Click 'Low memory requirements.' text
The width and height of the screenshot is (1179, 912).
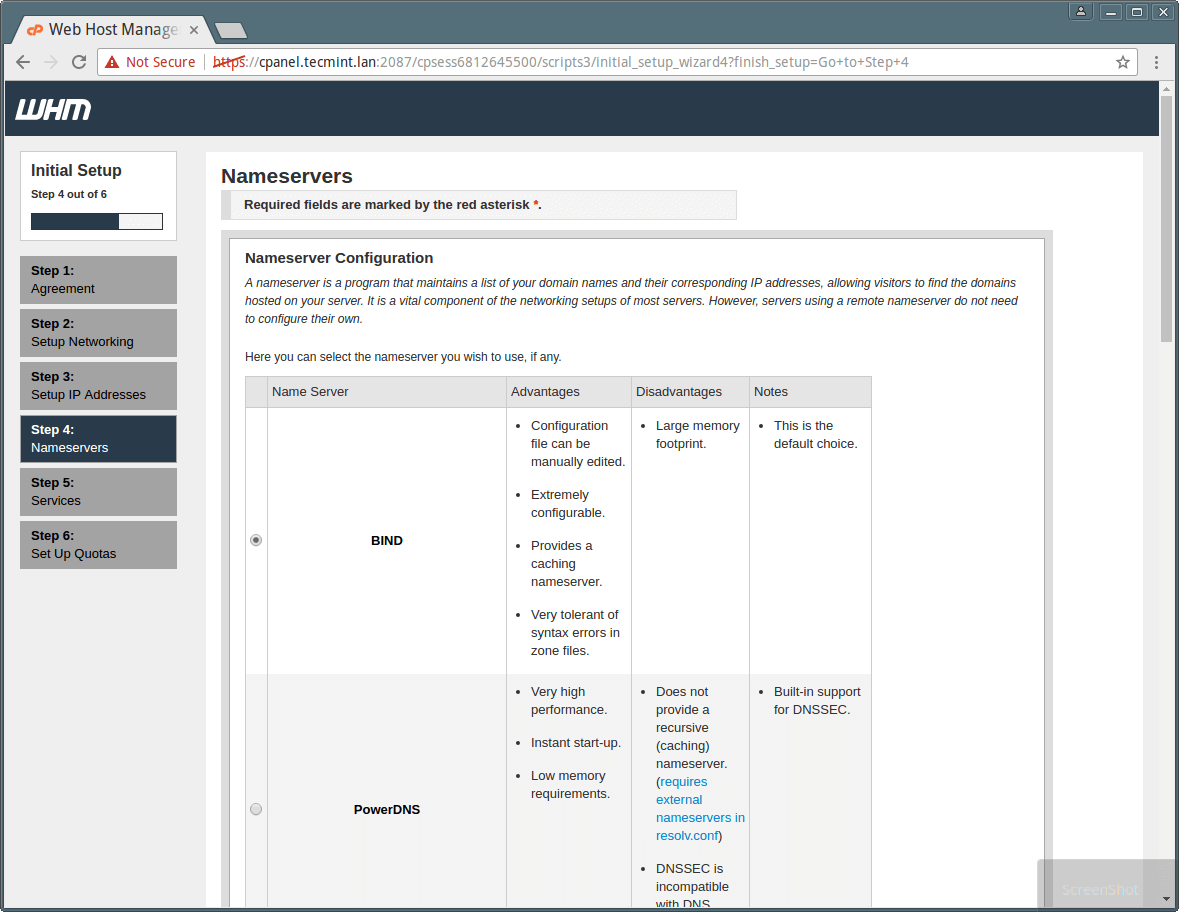tap(570, 785)
